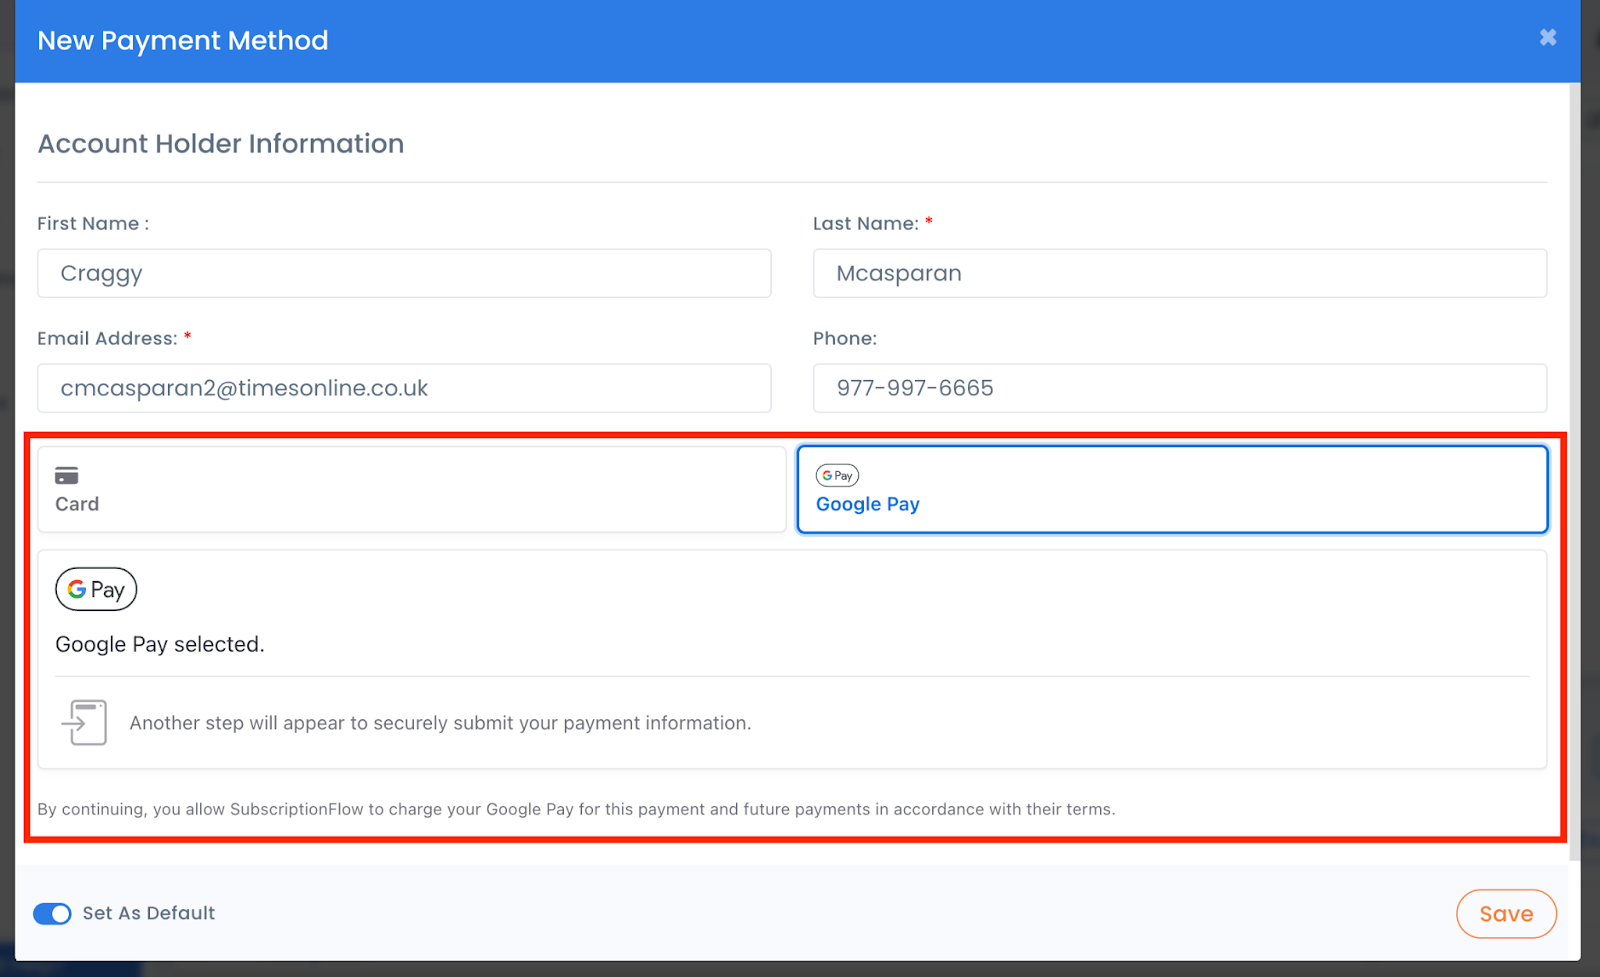Click the redirect step icon
The width and height of the screenshot is (1600, 977).
click(85, 722)
